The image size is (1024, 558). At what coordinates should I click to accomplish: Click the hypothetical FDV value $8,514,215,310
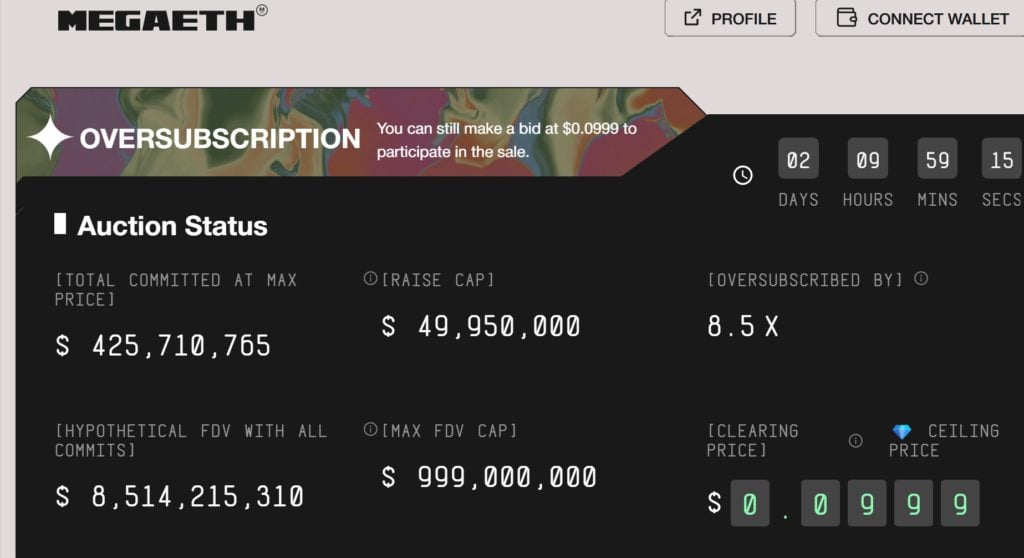coord(180,496)
